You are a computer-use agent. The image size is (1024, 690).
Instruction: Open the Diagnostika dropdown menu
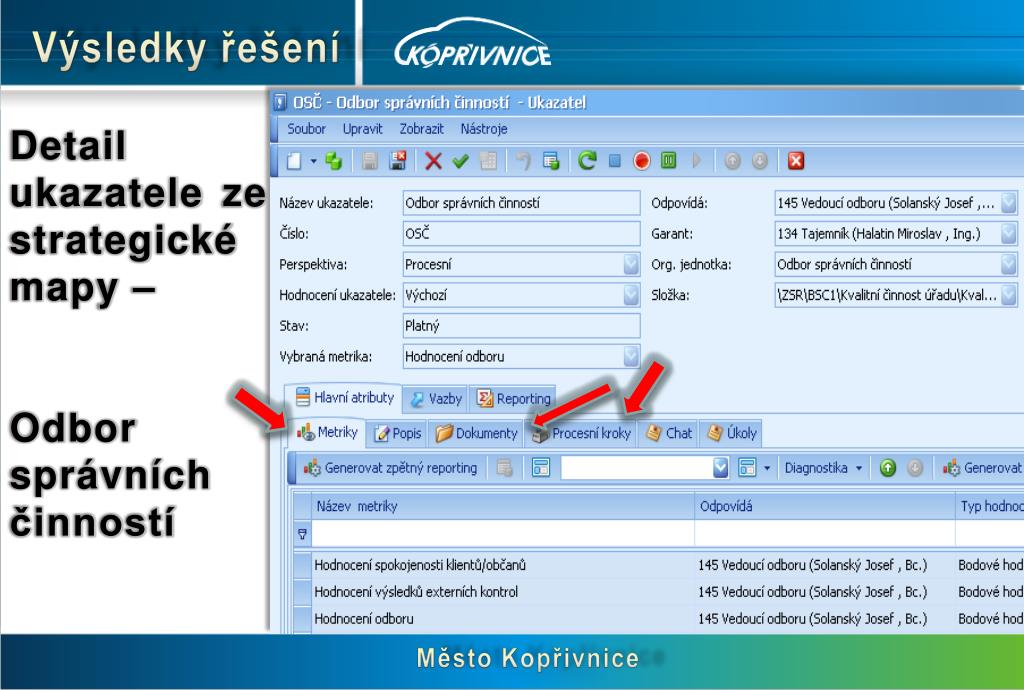(x=824, y=467)
